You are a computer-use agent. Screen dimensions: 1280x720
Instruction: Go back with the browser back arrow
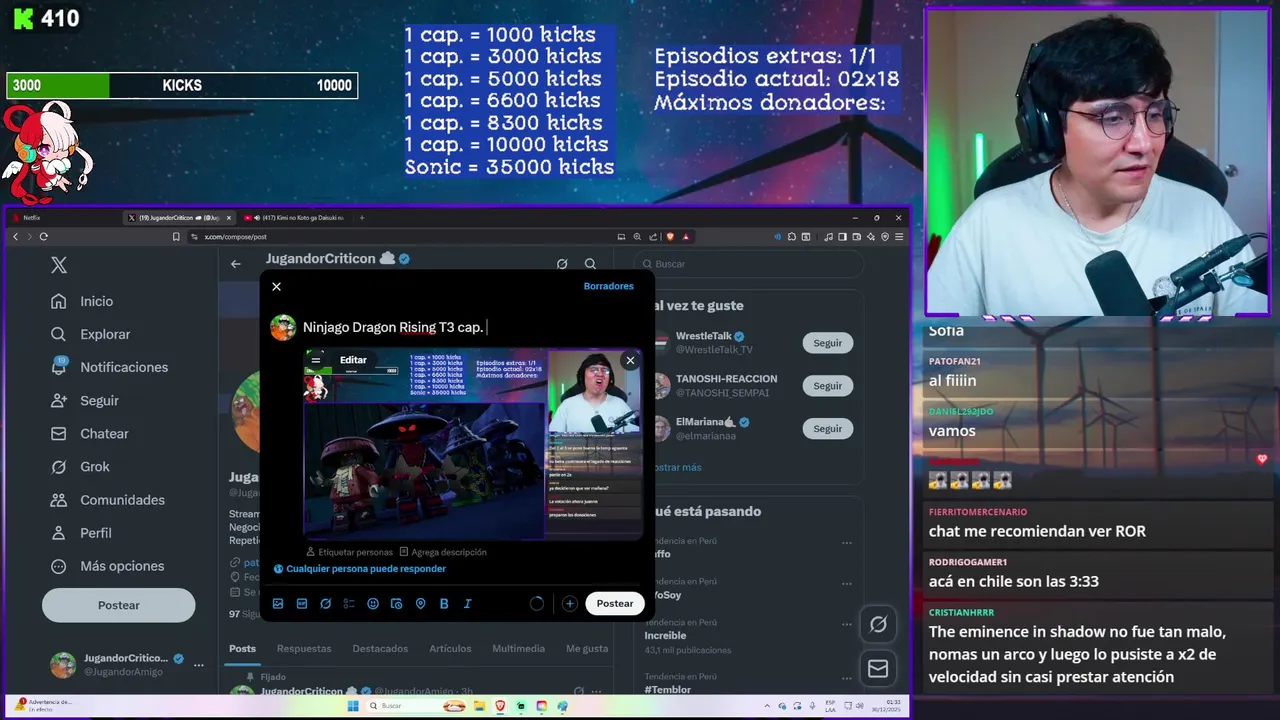[15, 237]
